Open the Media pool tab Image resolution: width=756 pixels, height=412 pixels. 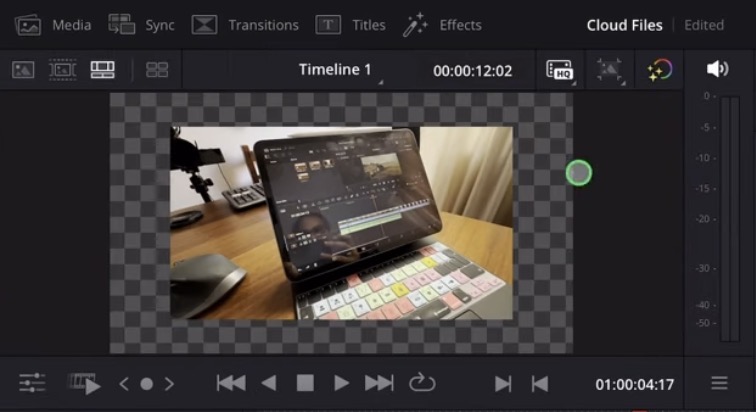click(x=53, y=25)
